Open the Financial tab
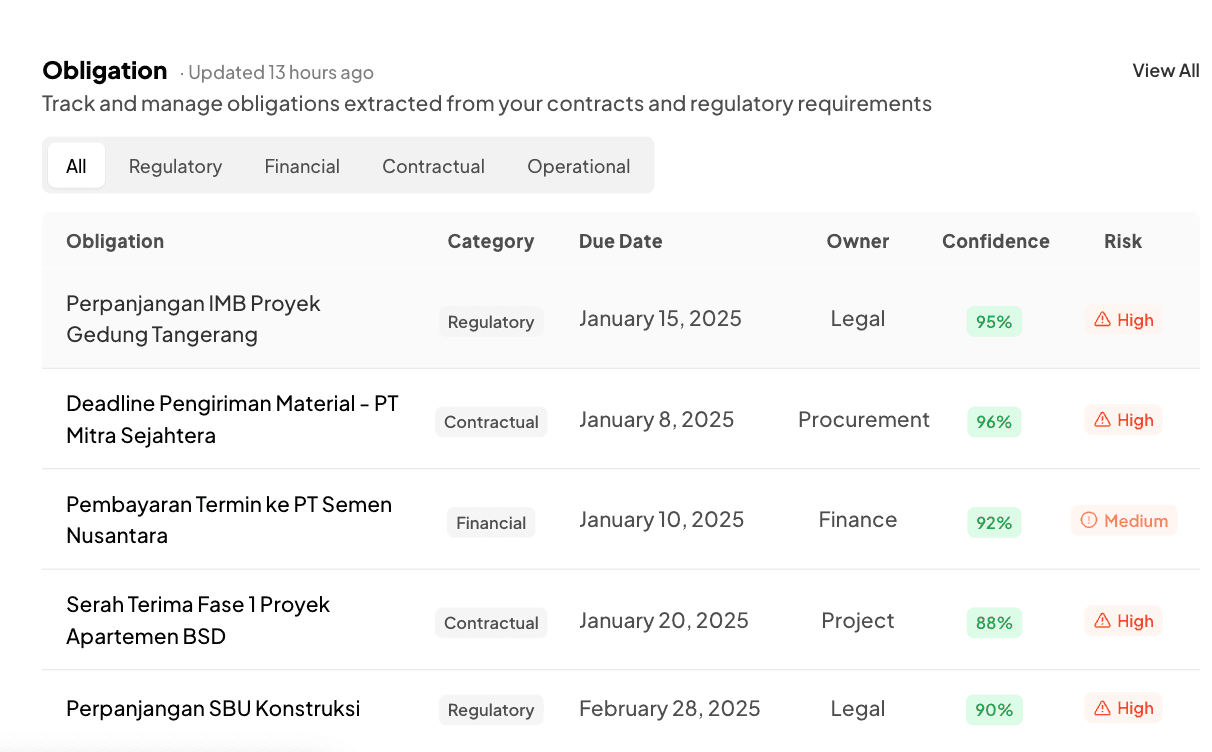1212x752 pixels. 302,166
